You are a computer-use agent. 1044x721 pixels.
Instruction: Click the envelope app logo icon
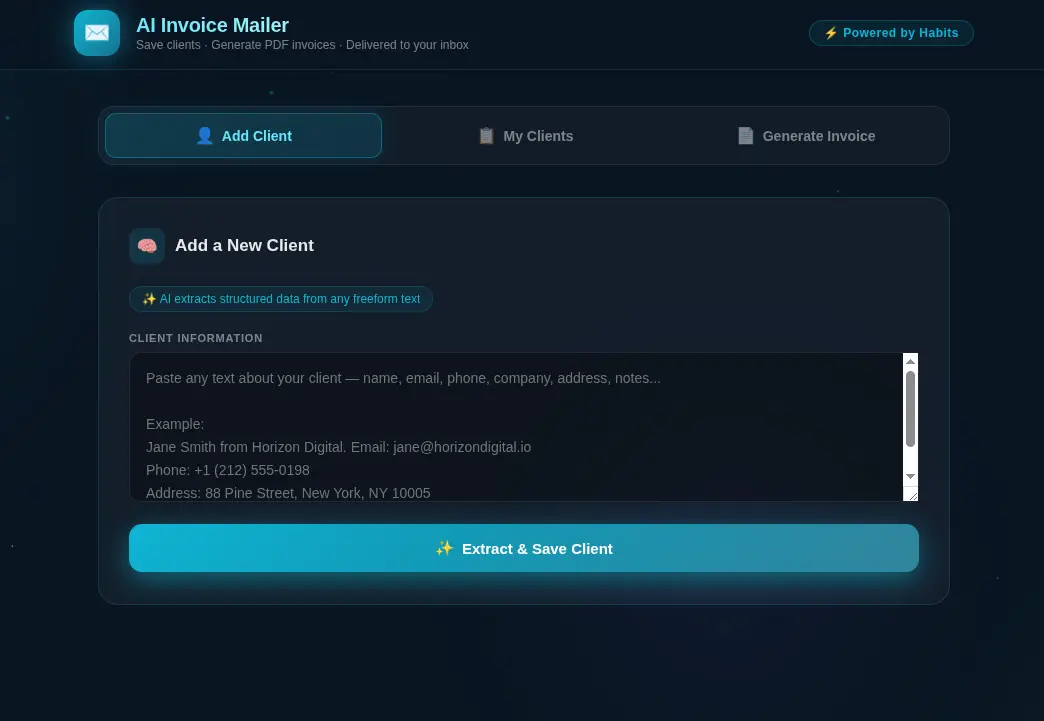click(x=97, y=33)
